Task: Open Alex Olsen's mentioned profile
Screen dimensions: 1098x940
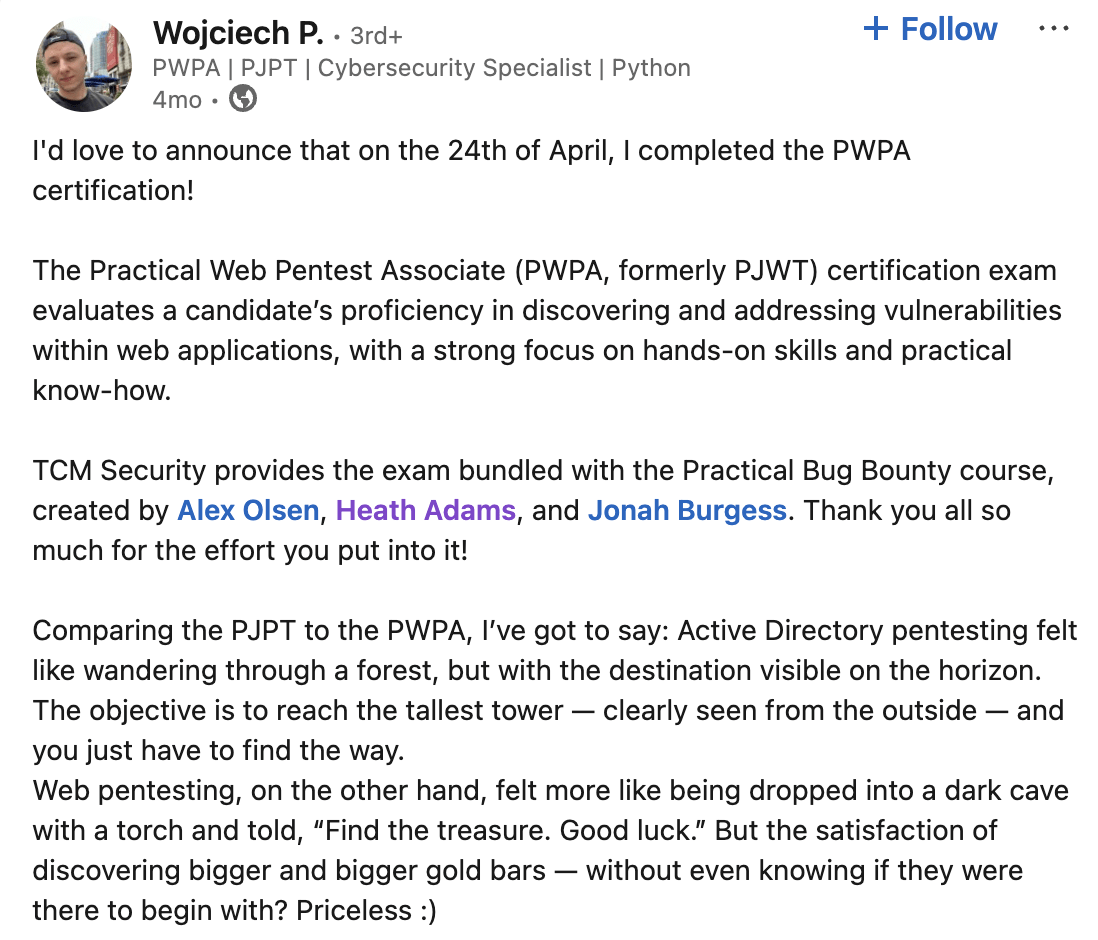Action: click(248, 511)
